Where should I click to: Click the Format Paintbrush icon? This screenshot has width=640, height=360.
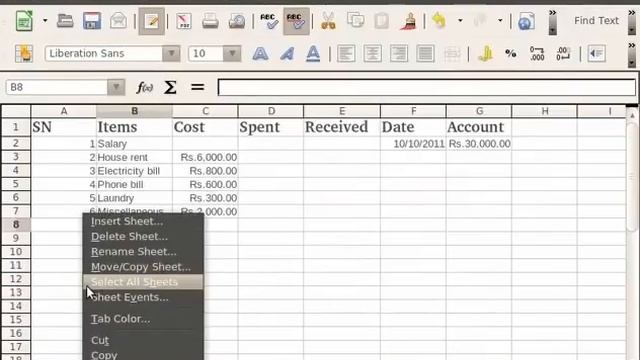408,20
